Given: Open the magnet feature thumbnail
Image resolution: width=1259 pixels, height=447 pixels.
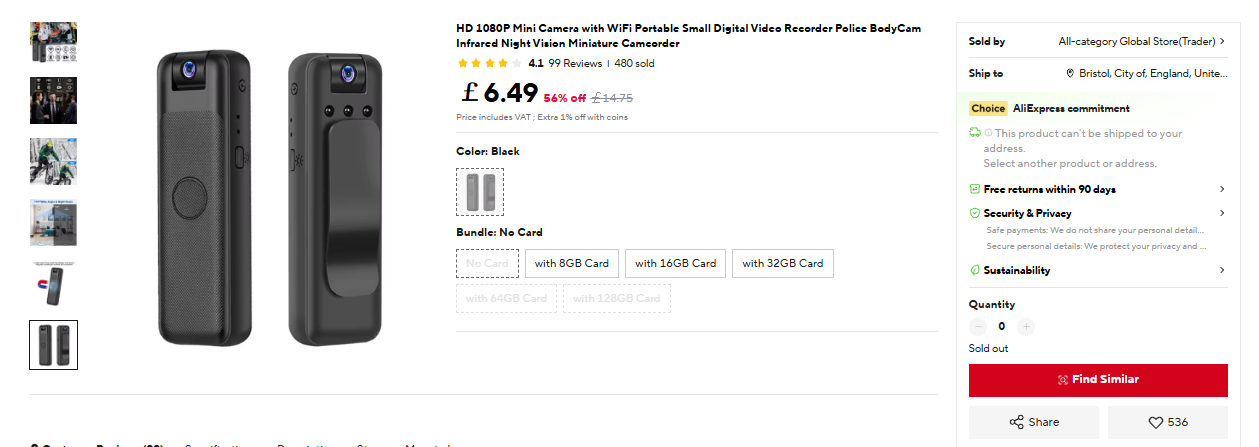Looking at the screenshot, I should point(53,284).
